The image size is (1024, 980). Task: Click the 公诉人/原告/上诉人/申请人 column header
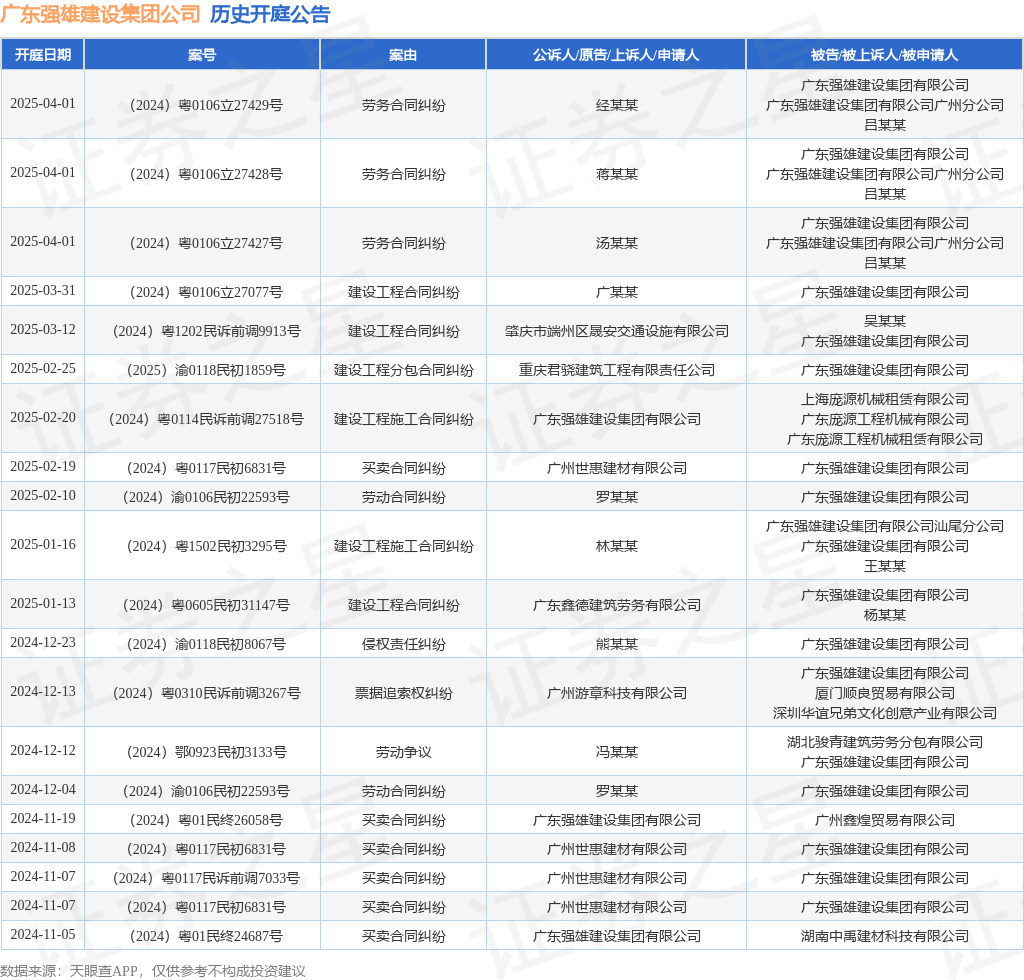(x=616, y=55)
